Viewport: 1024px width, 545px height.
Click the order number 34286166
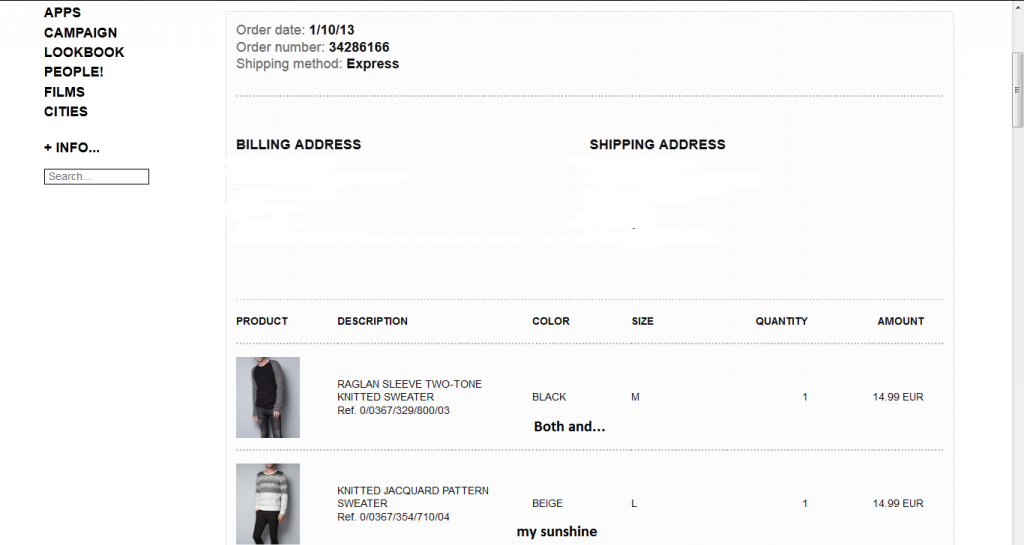[359, 47]
